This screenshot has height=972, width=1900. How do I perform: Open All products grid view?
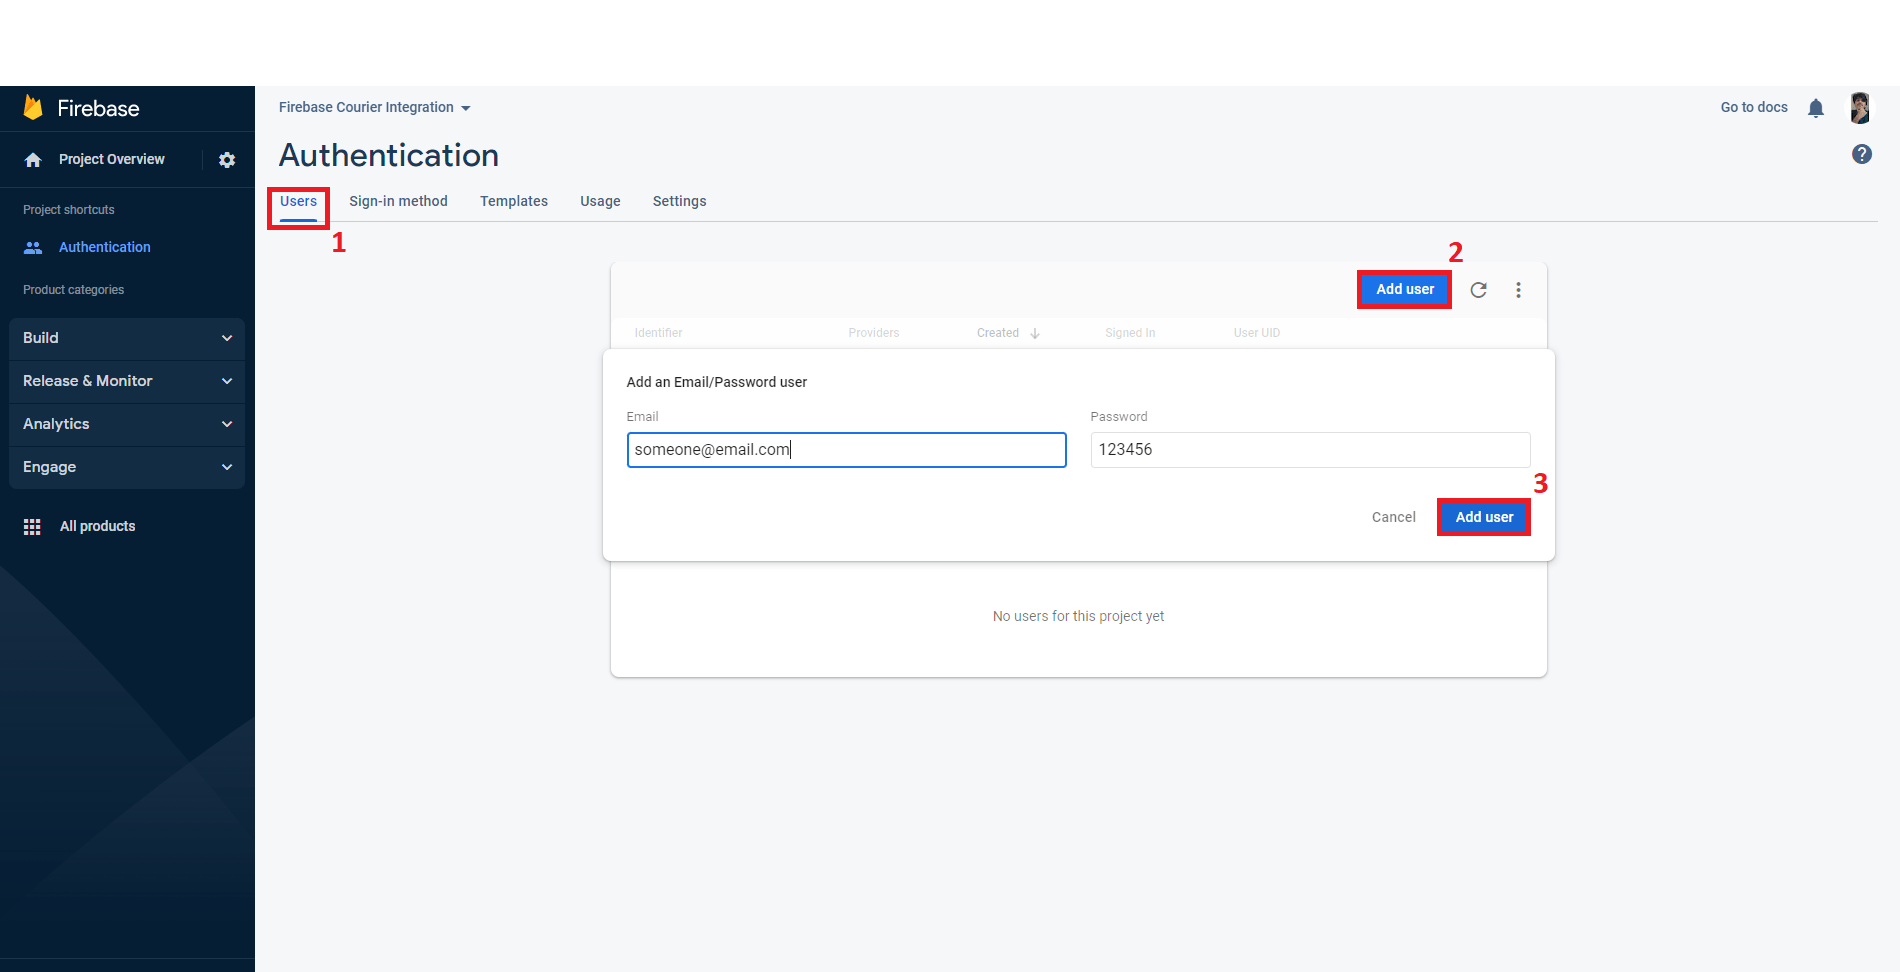[x=97, y=525]
